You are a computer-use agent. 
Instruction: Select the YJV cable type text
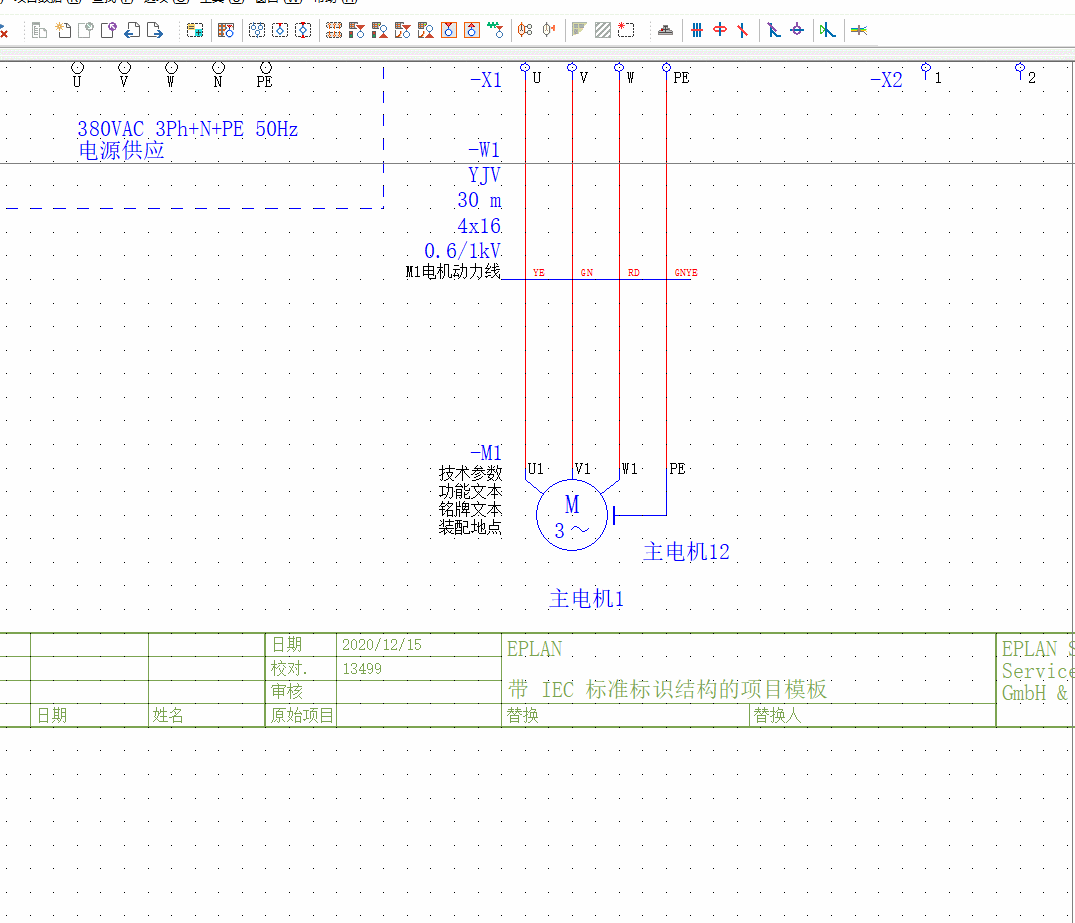(485, 176)
